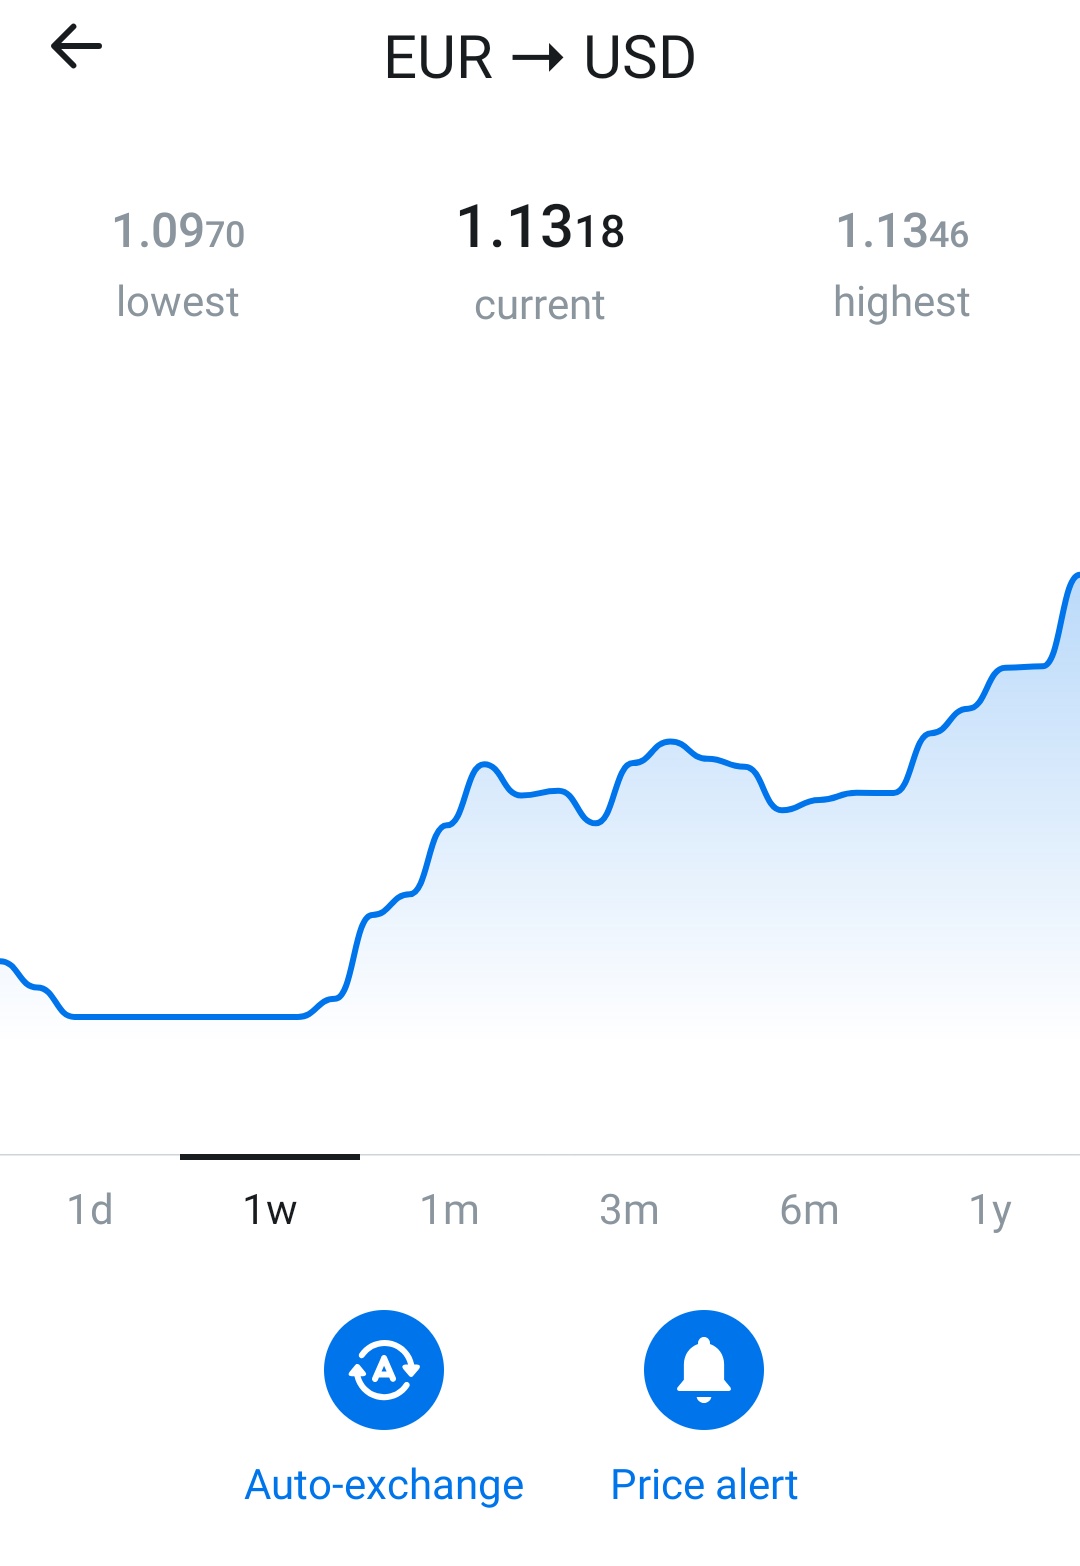Tap the Price alert bell icon
Screen dimensions: 1080x1566
704,1369
